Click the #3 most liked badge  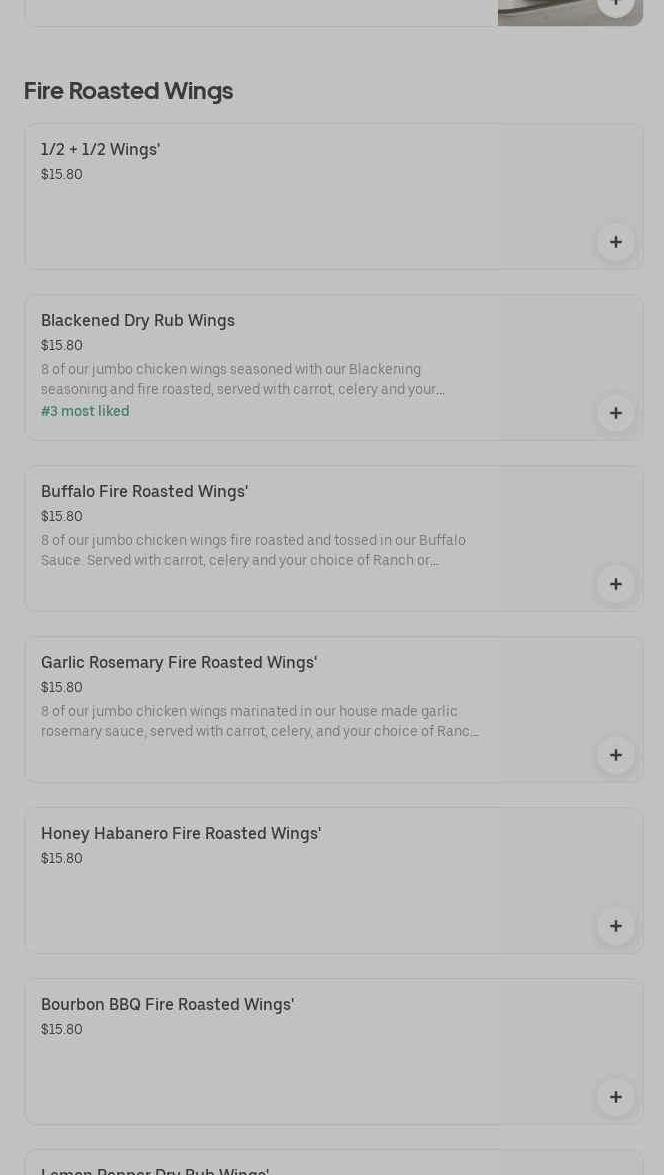coord(85,412)
